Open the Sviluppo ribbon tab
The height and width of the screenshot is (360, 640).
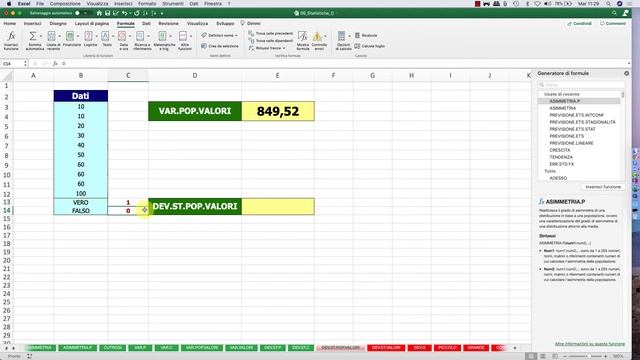pyautogui.click(x=225, y=24)
